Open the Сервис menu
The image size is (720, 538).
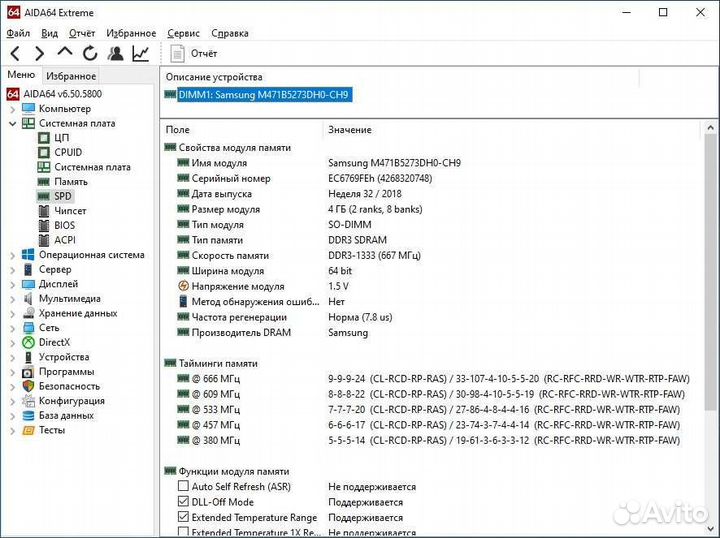tap(183, 33)
